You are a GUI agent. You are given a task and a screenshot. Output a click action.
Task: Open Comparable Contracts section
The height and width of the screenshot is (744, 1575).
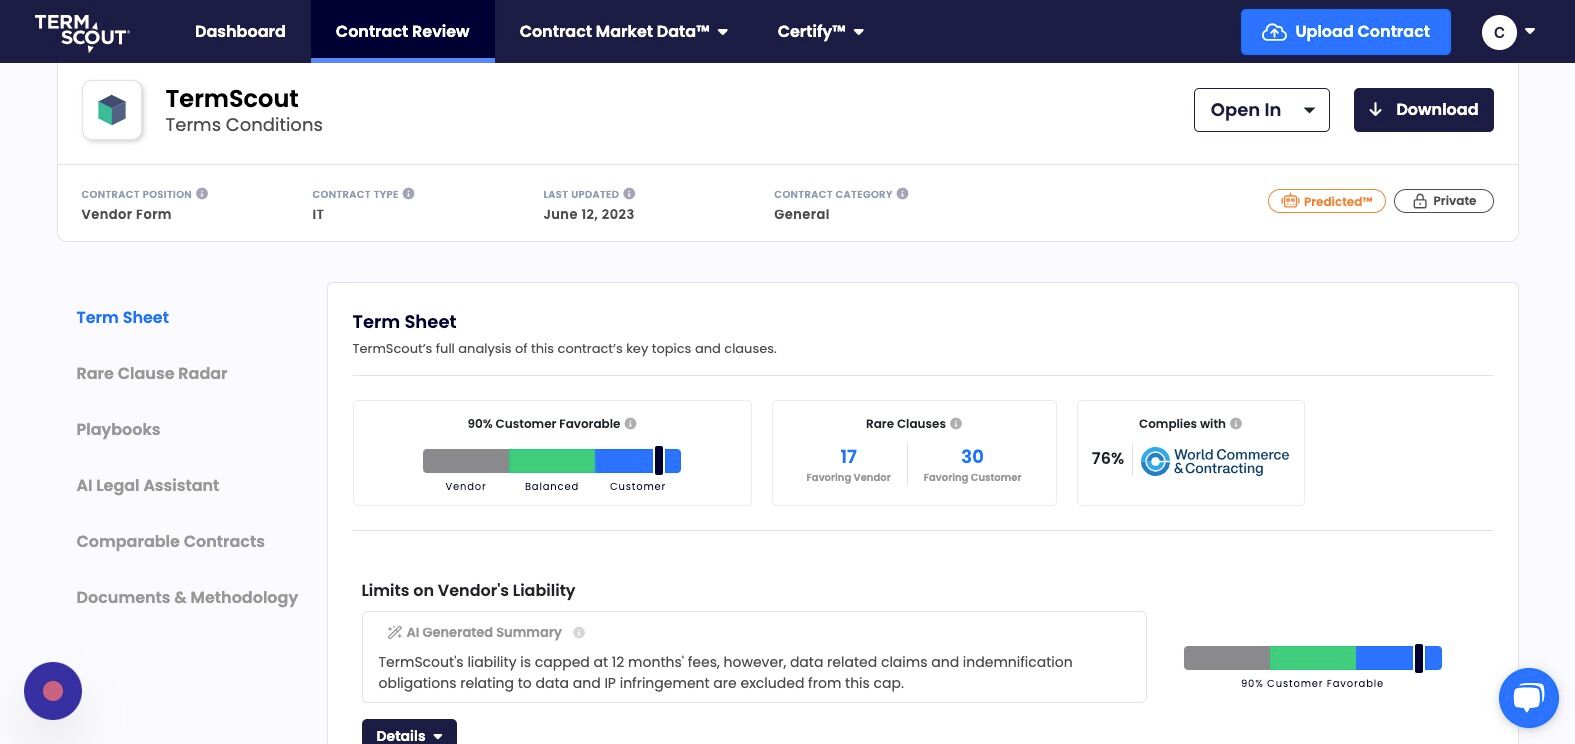[x=171, y=542]
